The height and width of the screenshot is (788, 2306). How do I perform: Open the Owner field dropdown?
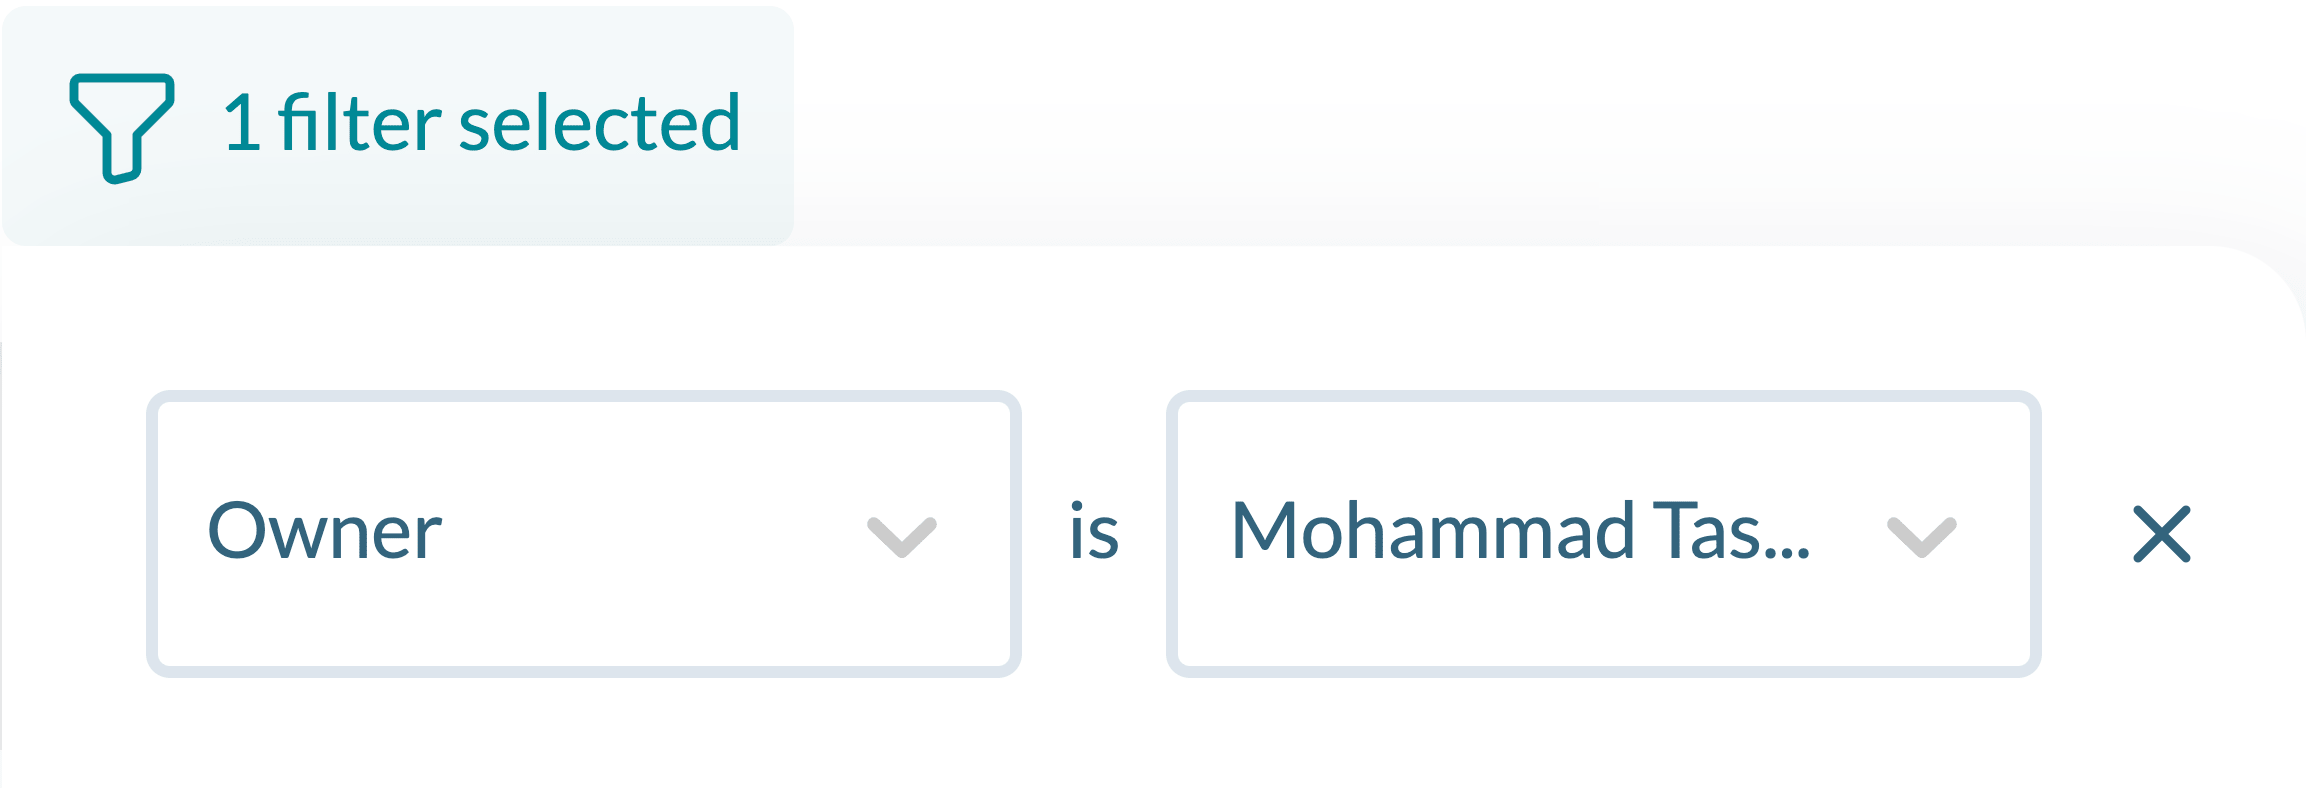pyautogui.click(x=584, y=534)
